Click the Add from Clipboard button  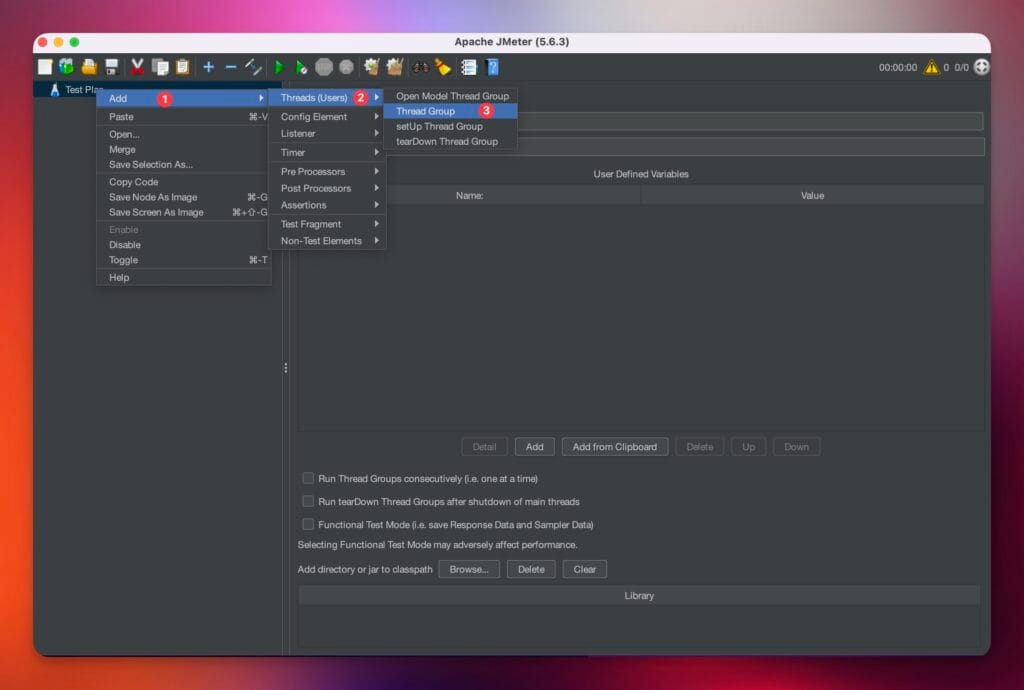pos(615,447)
